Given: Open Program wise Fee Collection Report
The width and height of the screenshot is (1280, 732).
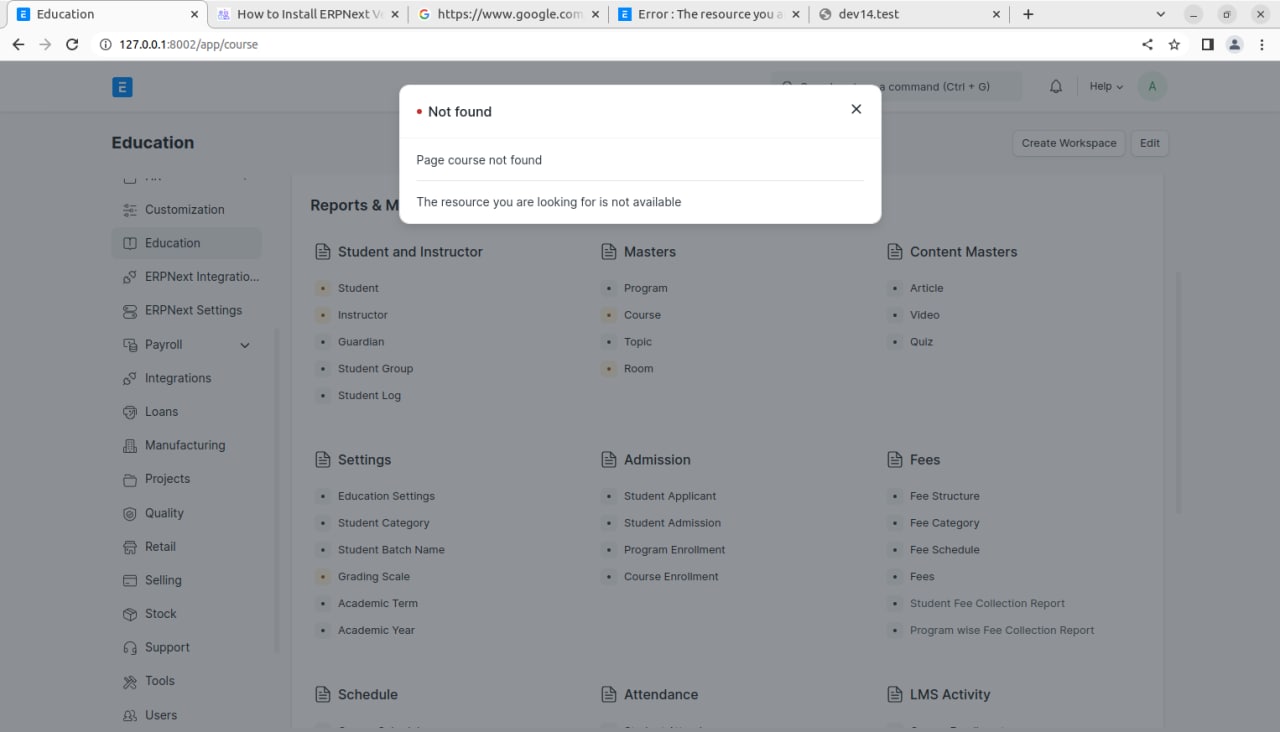Looking at the screenshot, I should pos(1002,631).
